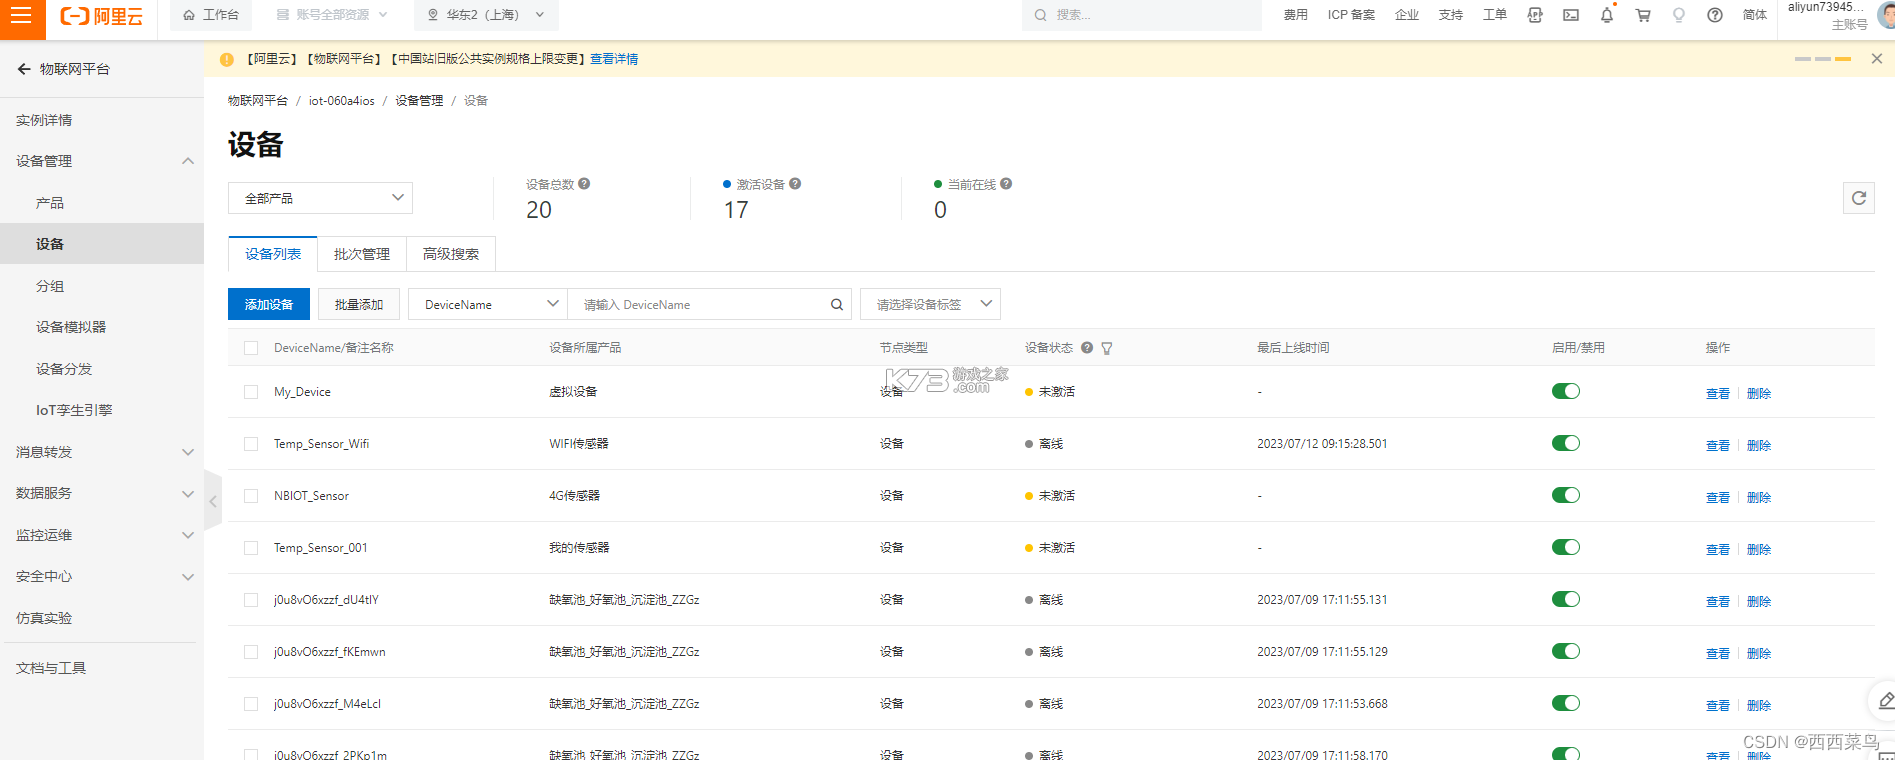Open Cloud Shell terminal icon
This screenshot has height=760, width=1895.
pyautogui.click(x=1571, y=15)
